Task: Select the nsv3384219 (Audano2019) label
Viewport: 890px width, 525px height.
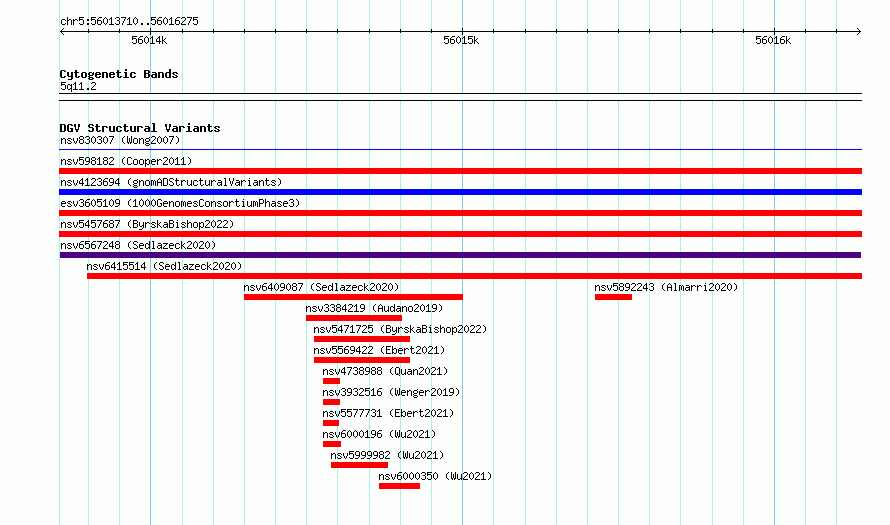Action: coord(374,308)
